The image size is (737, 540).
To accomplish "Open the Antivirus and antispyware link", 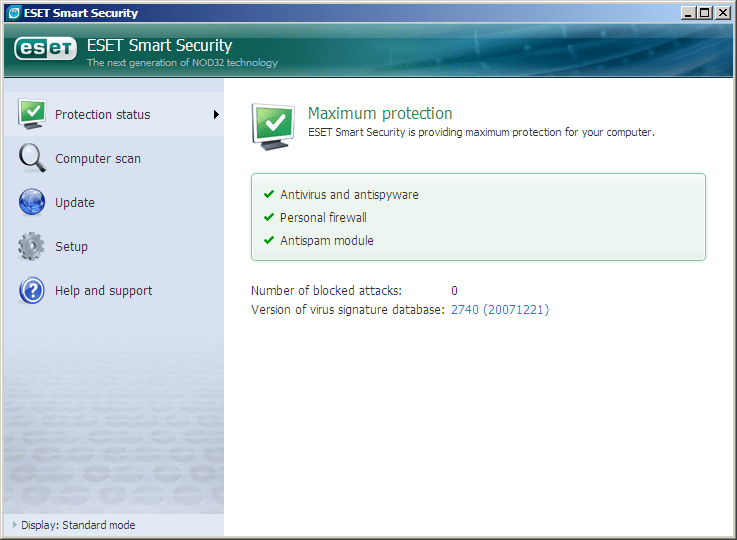I will [x=349, y=195].
